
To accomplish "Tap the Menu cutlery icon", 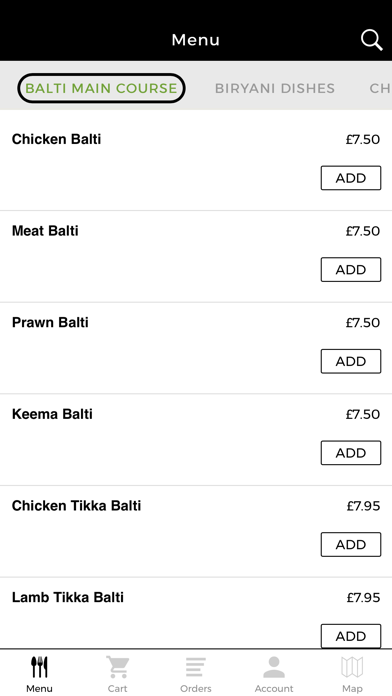I will pyautogui.click(x=39, y=667).
